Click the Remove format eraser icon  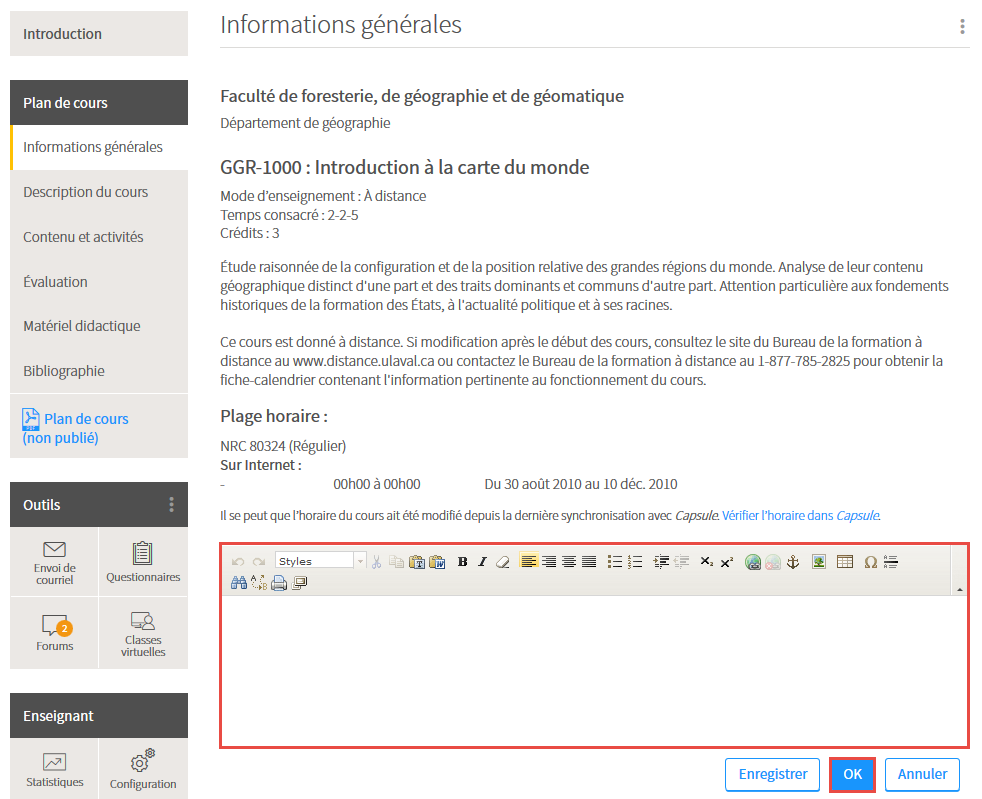502,562
